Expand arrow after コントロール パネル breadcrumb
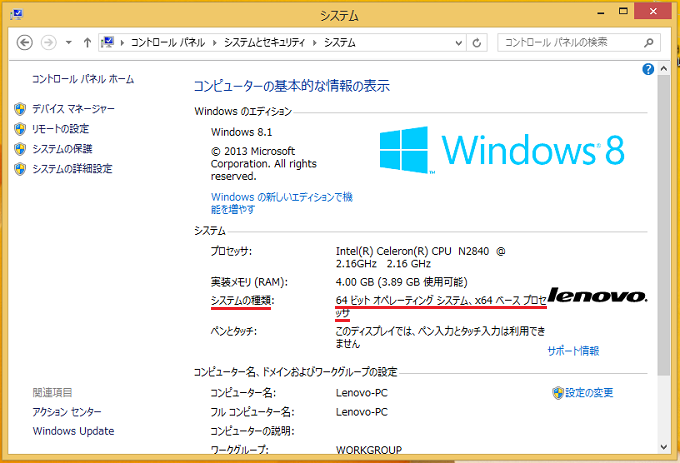The width and height of the screenshot is (680, 463). [x=214, y=42]
